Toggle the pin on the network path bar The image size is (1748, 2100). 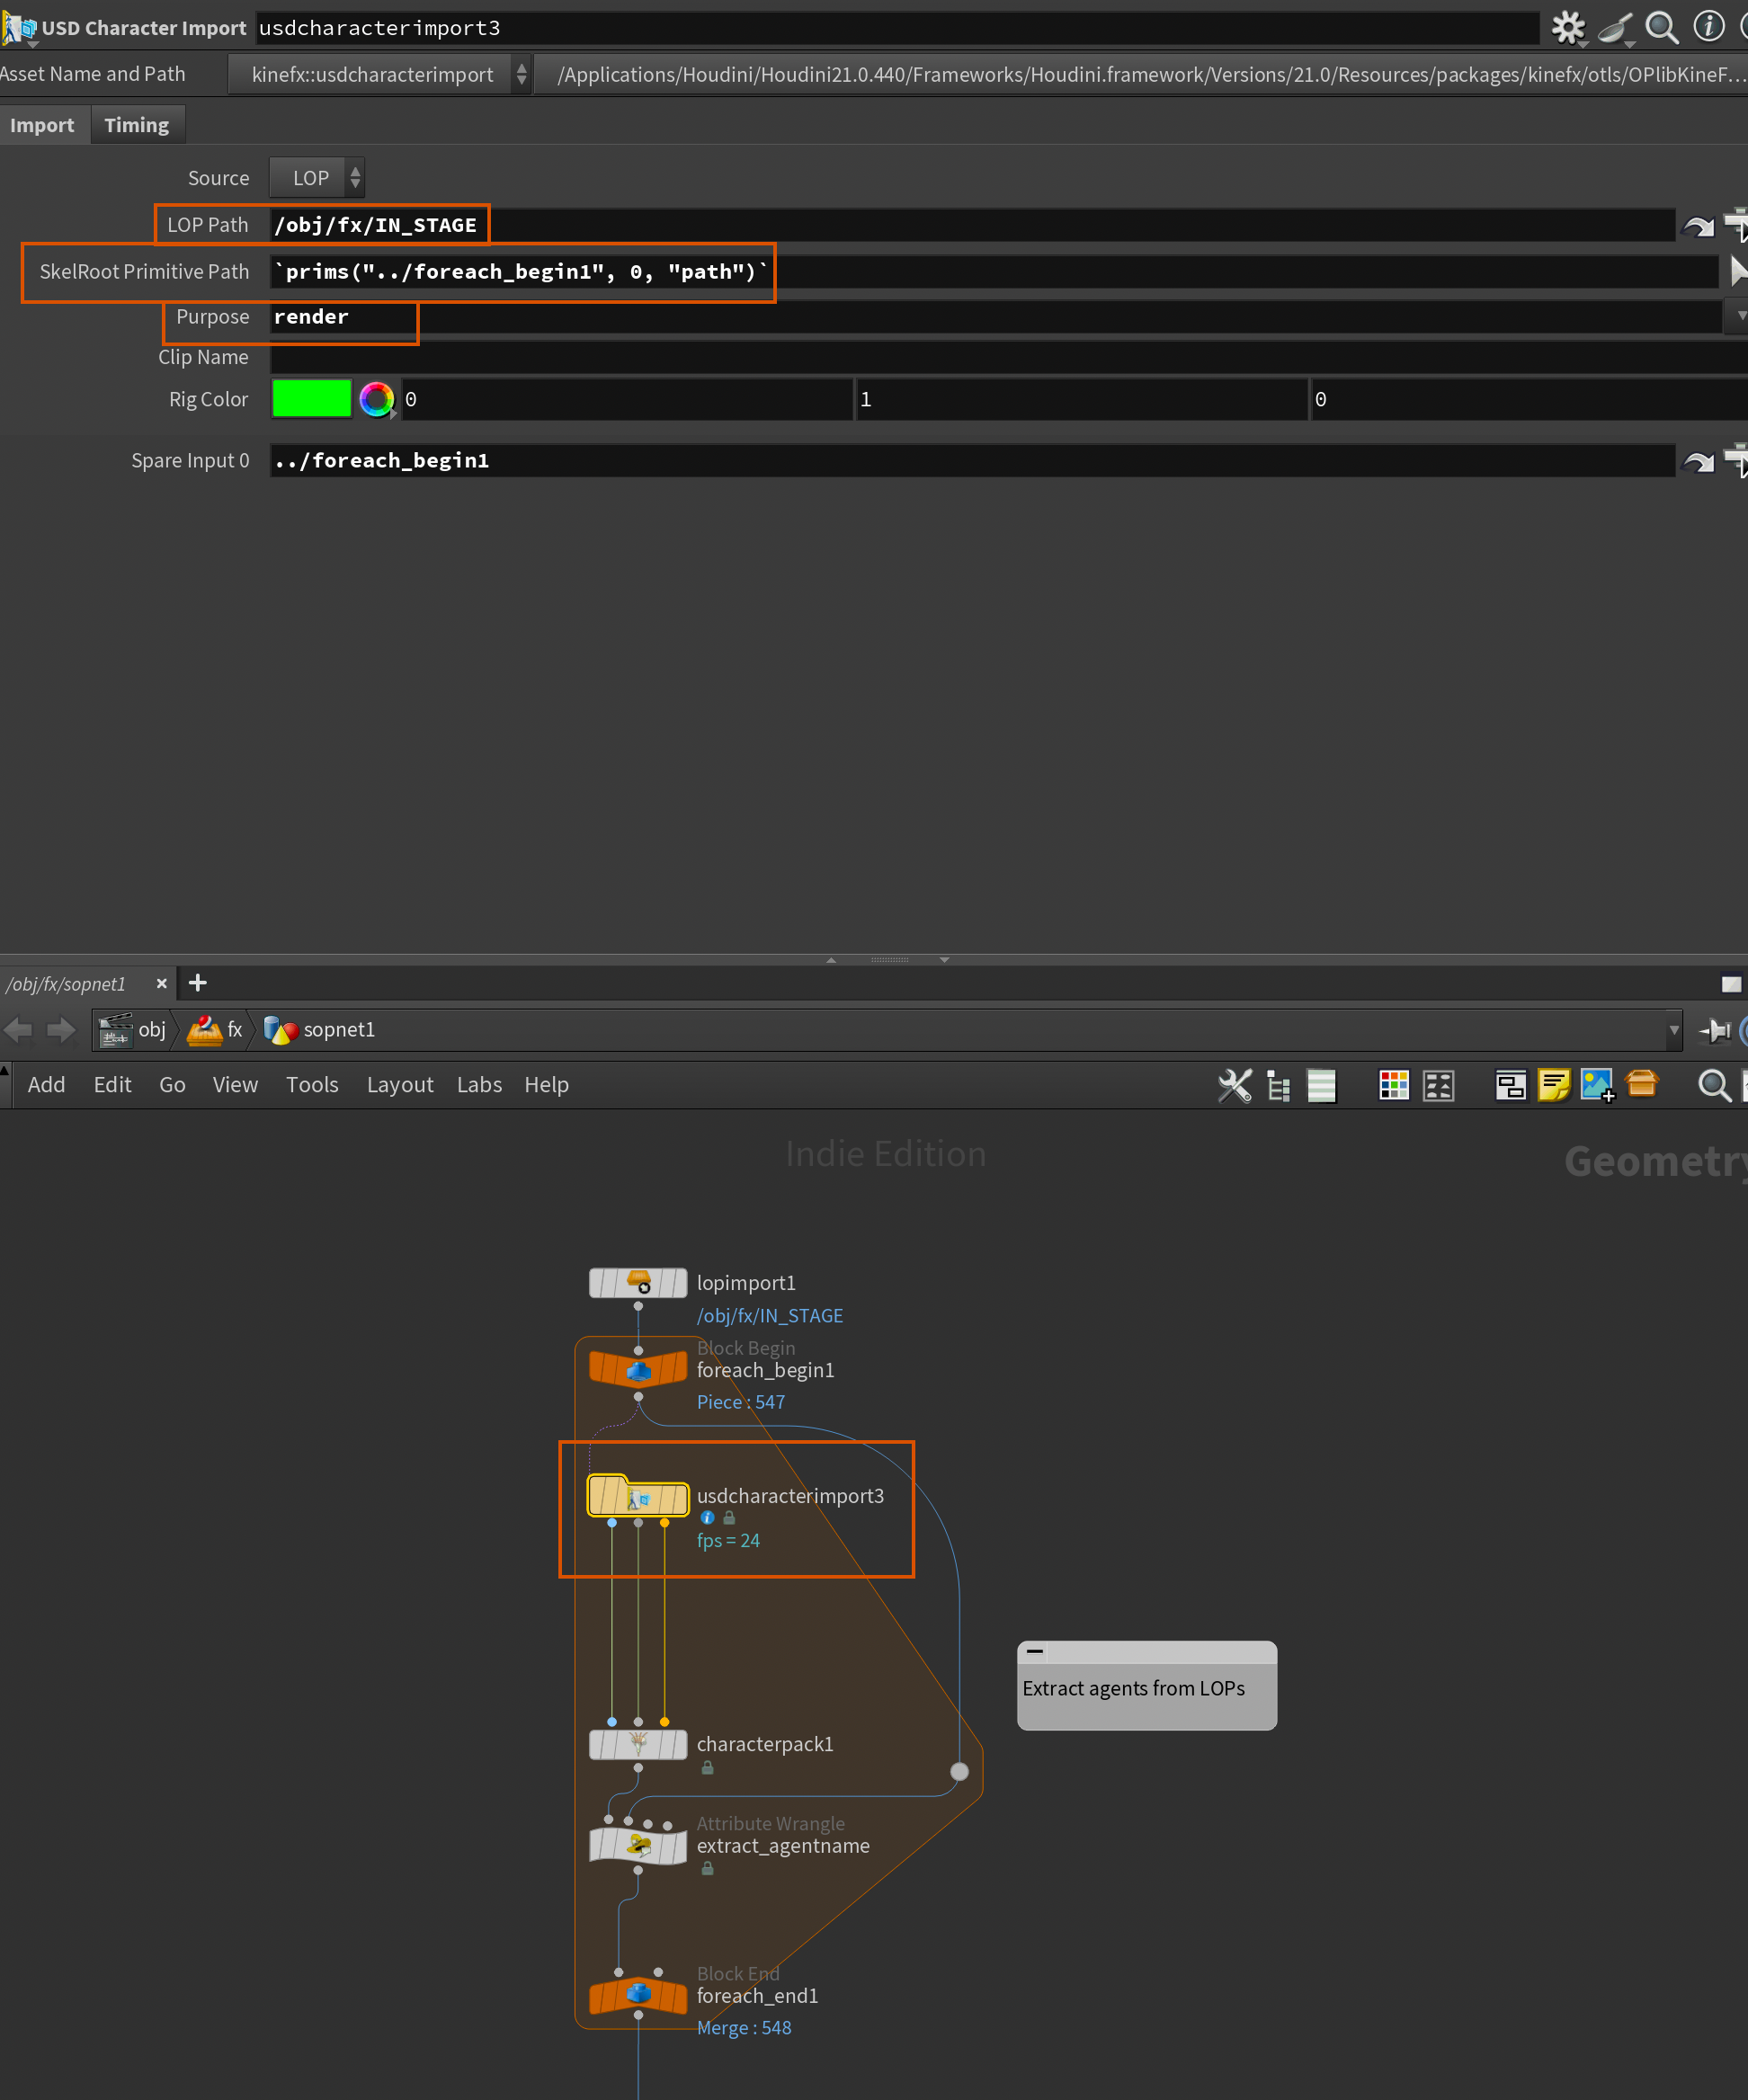(x=1716, y=1029)
